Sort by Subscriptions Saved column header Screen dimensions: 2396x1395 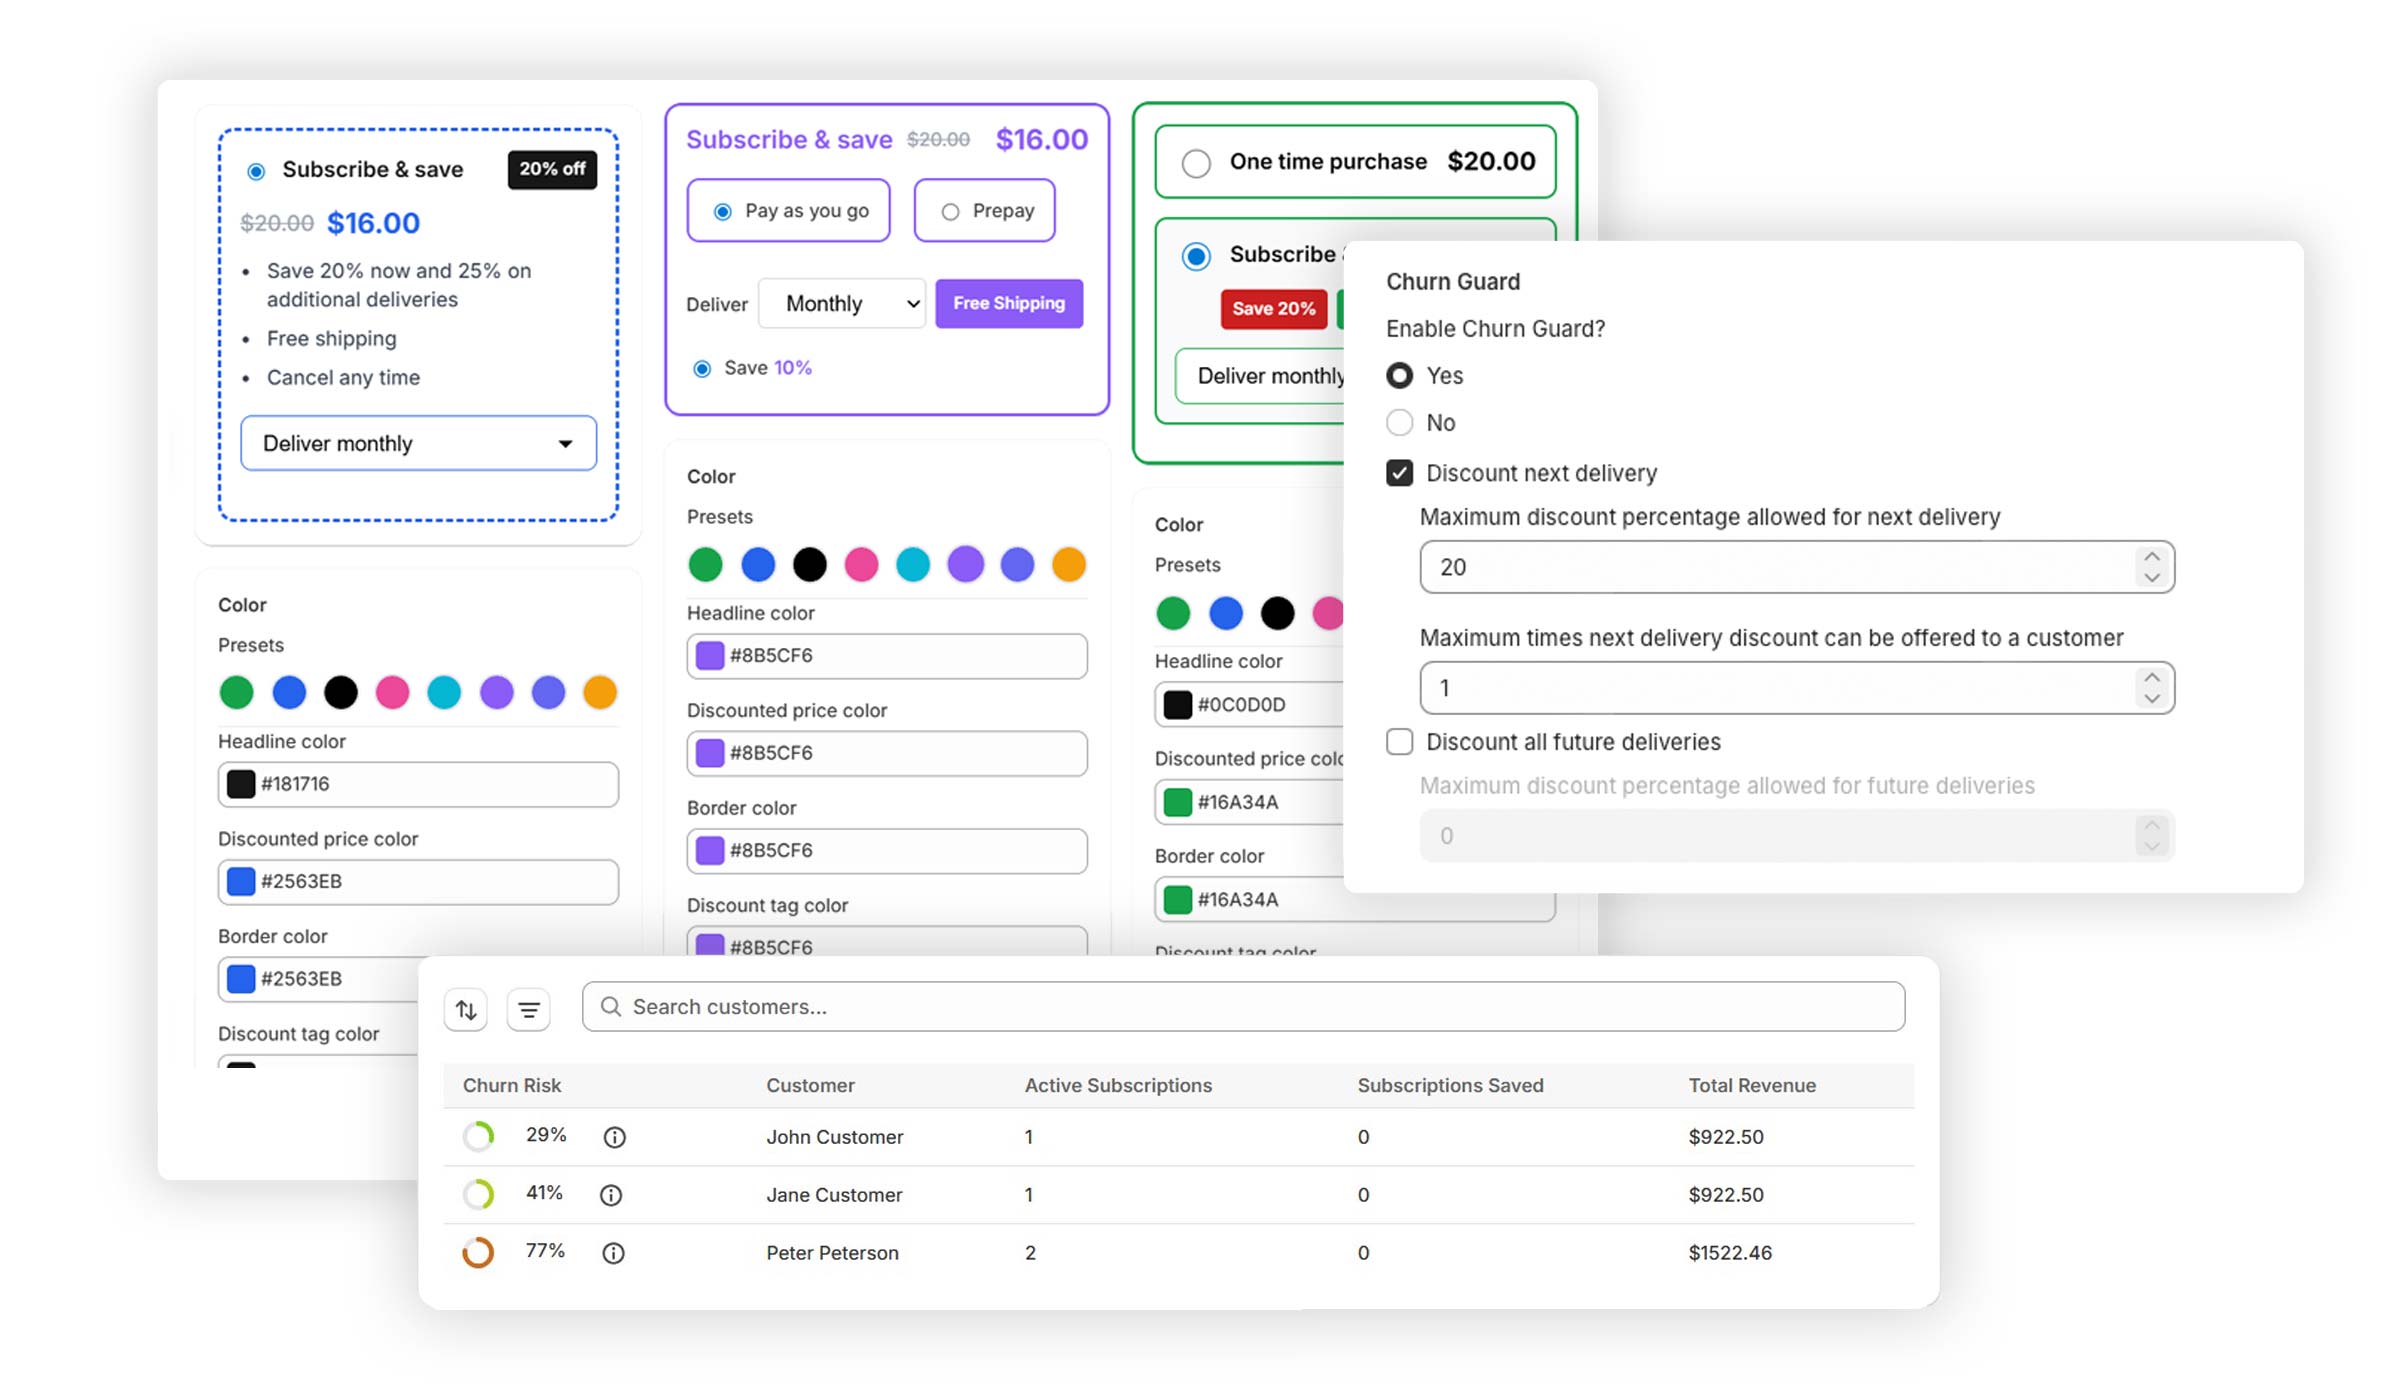[1450, 1085]
